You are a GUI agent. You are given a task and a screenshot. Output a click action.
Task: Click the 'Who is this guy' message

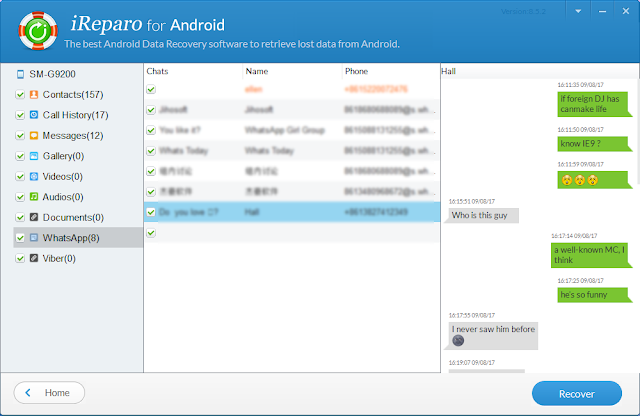point(481,216)
